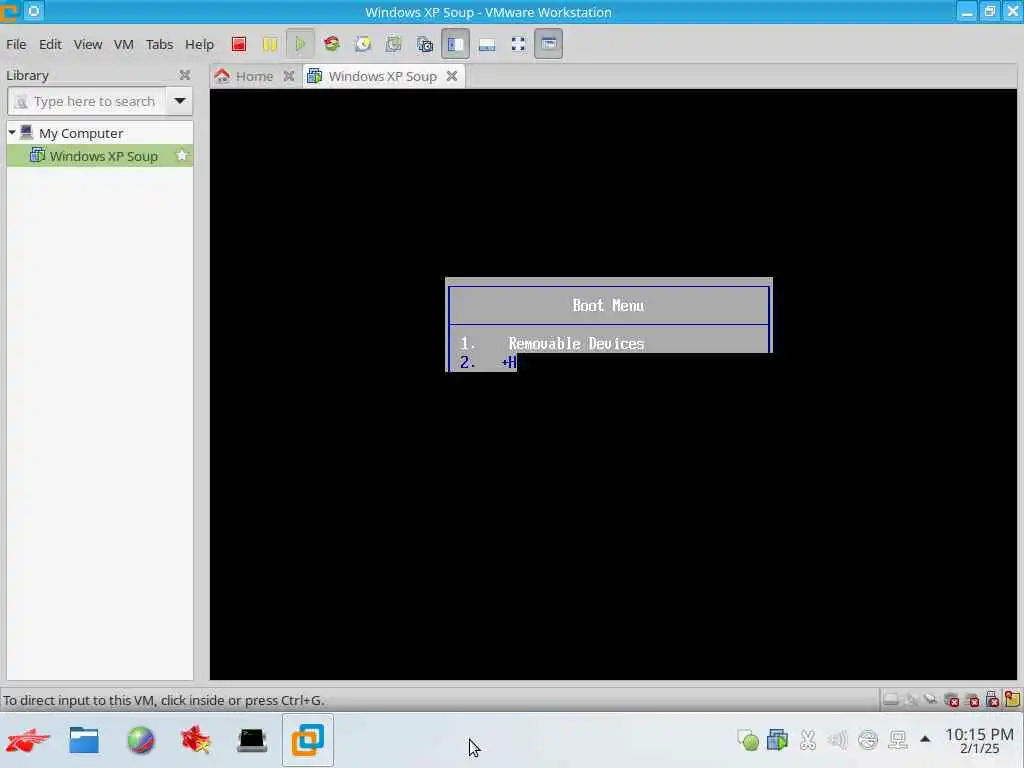Select Windows XP Soup in library tree
The height and width of the screenshot is (768, 1024).
(x=100, y=156)
